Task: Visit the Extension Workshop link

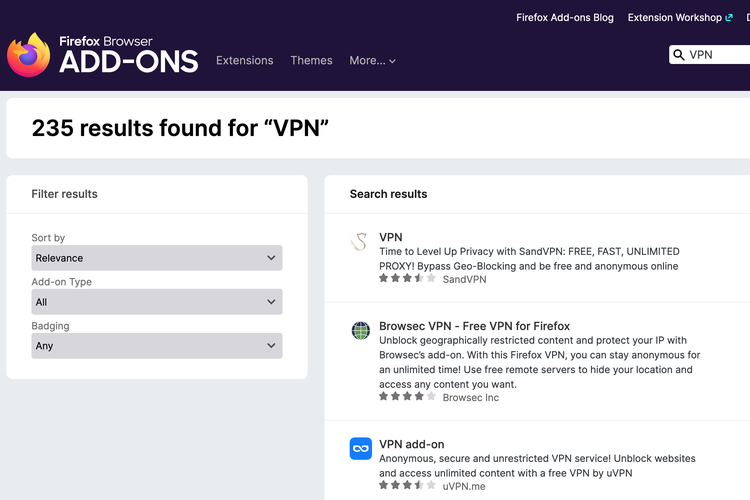Action: click(x=674, y=17)
